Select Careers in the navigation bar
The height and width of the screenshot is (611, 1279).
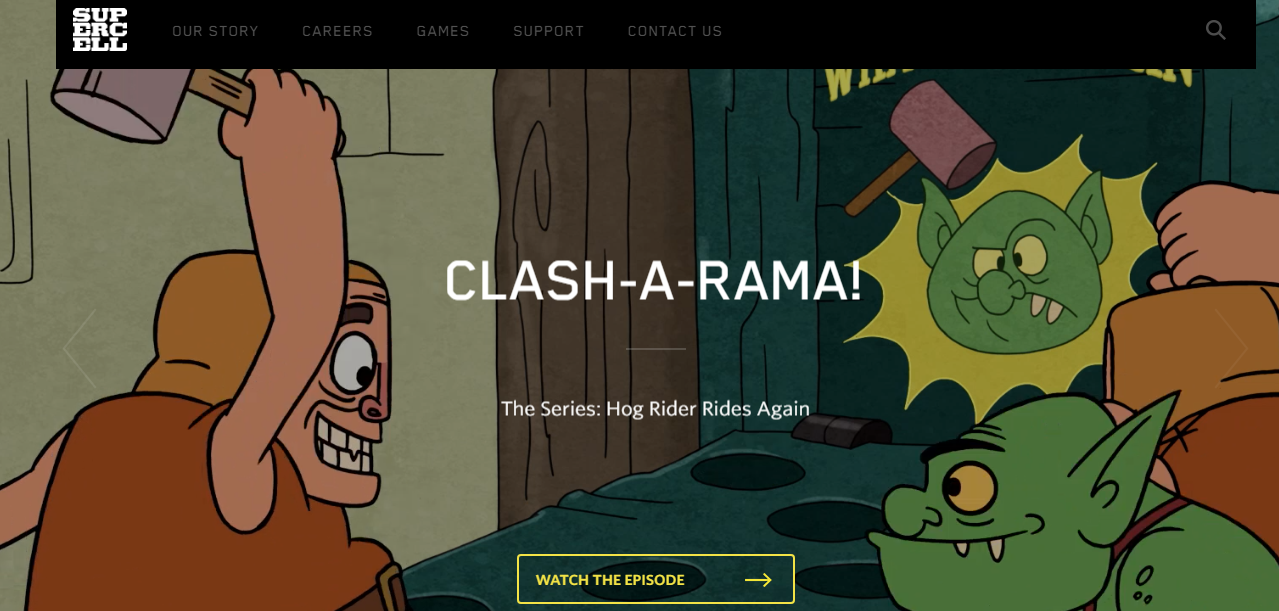pyautogui.click(x=337, y=31)
